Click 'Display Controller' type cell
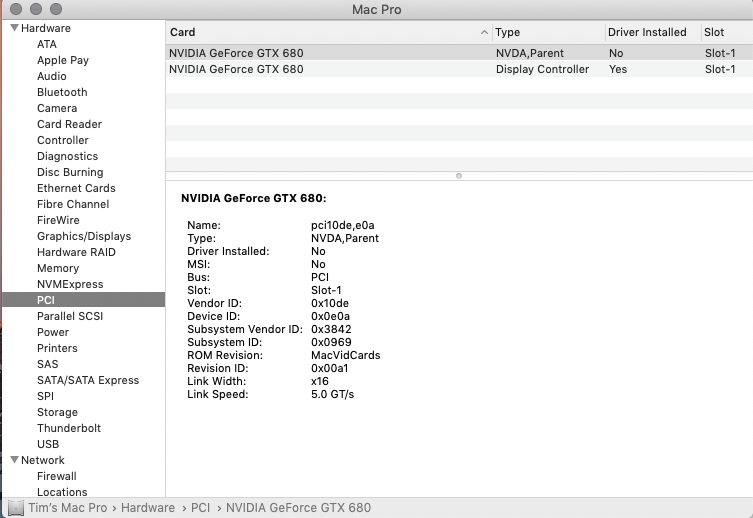The image size is (753, 518). (x=542, y=69)
